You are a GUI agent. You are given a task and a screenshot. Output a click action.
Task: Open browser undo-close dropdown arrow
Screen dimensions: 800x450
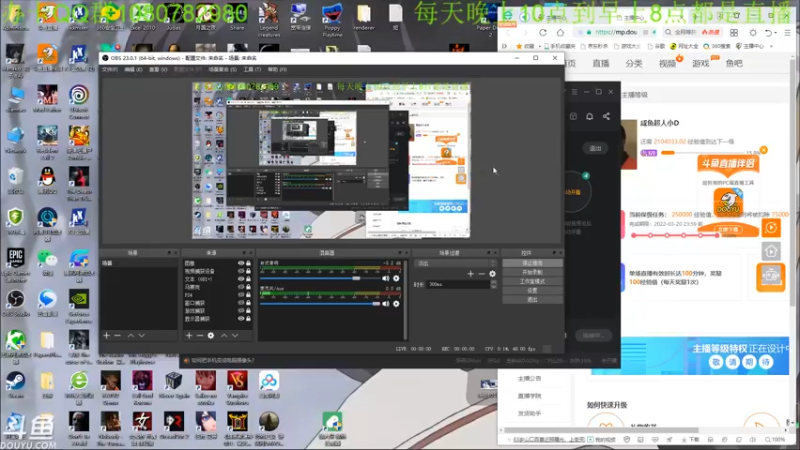click(776, 32)
